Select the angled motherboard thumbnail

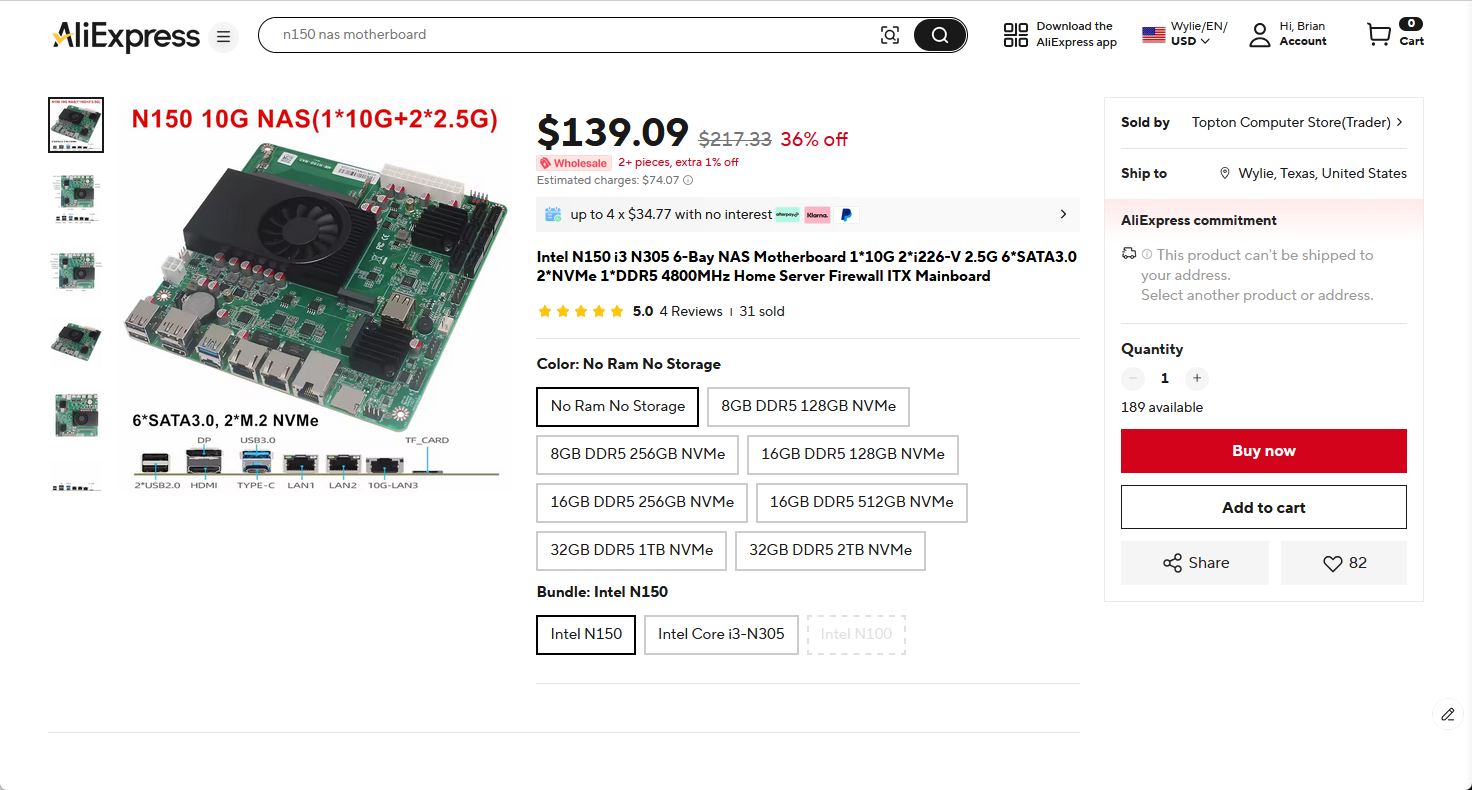click(76, 341)
